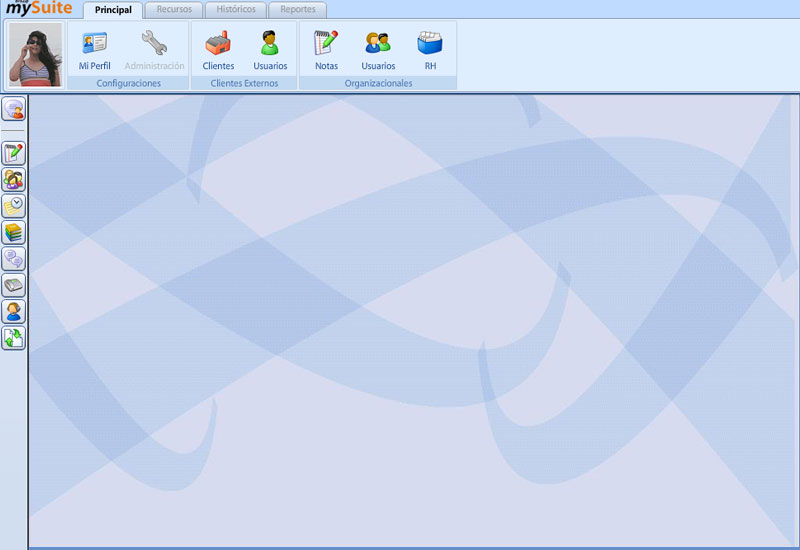Click sidebar note with clock icon

pyautogui.click(x=14, y=206)
